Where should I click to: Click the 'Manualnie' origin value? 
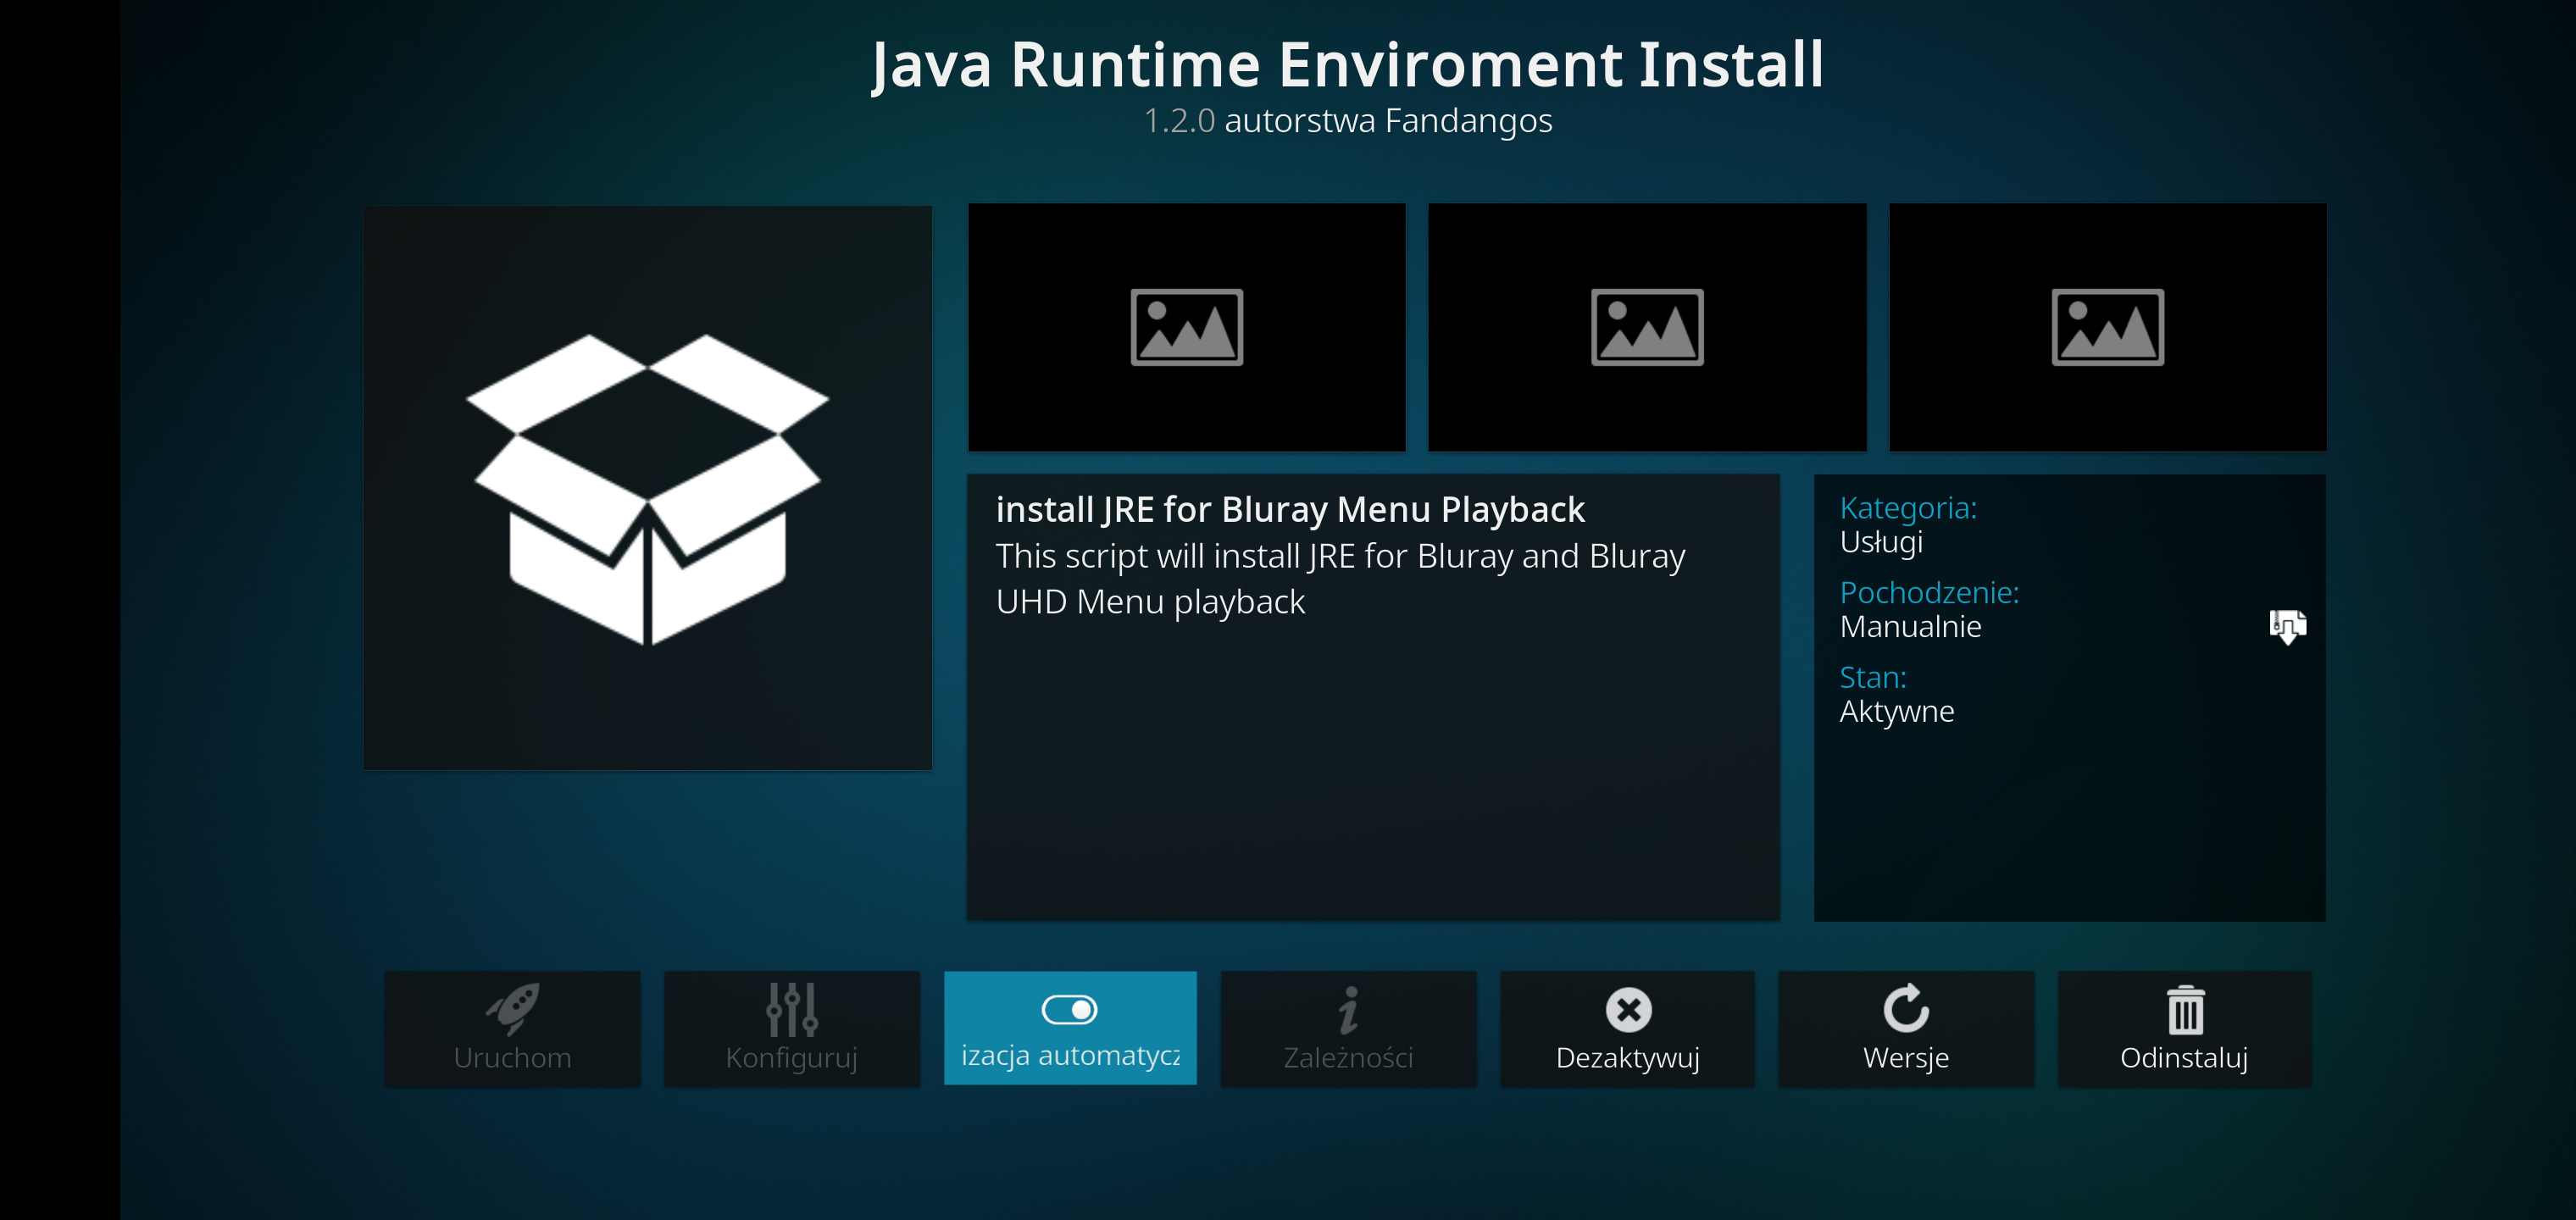[x=1910, y=627]
